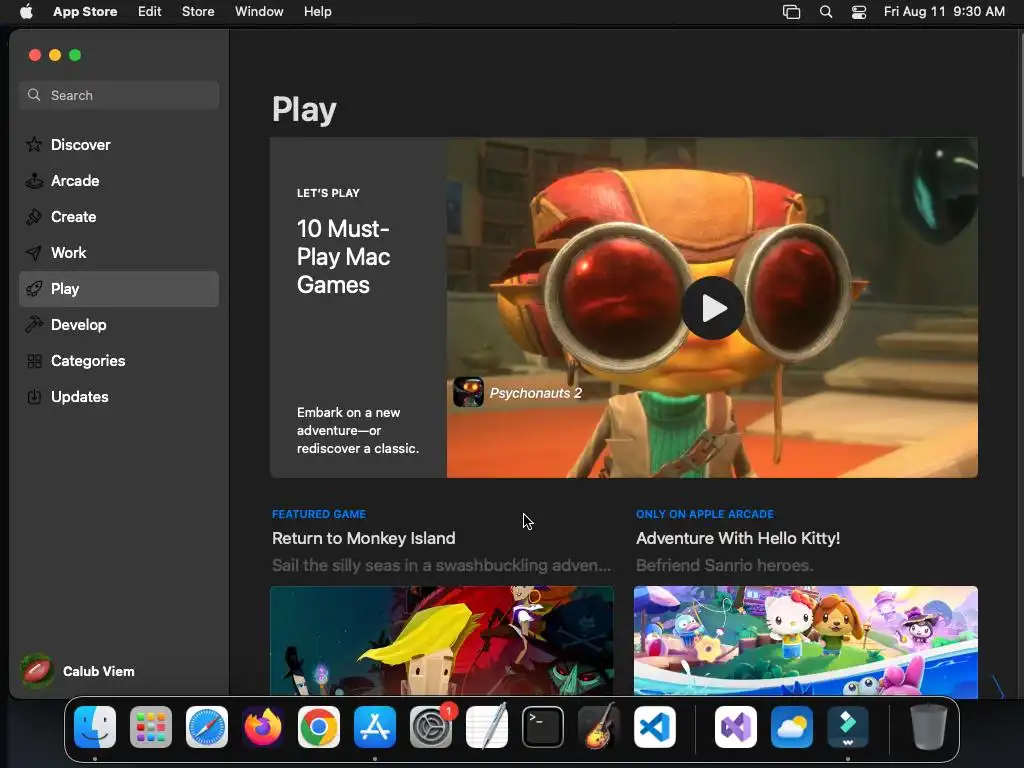The width and height of the screenshot is (1024, 768).
Task: Click the sidebar Search field
Action: point(119,95)
